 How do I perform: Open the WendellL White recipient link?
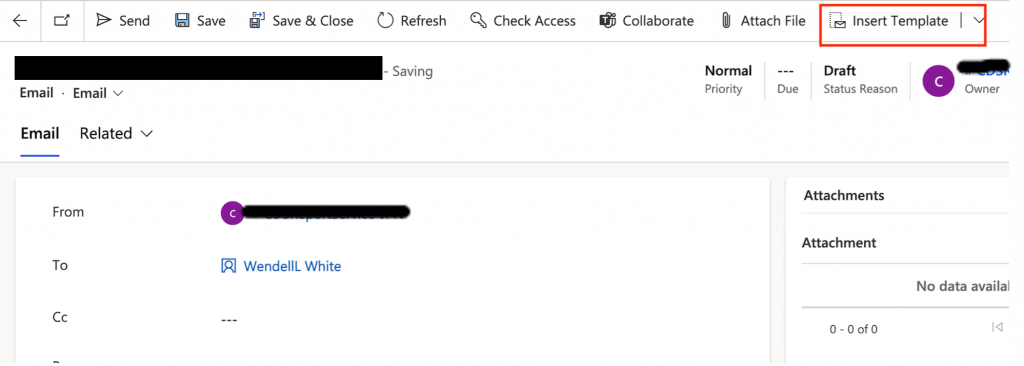[292, 266]
